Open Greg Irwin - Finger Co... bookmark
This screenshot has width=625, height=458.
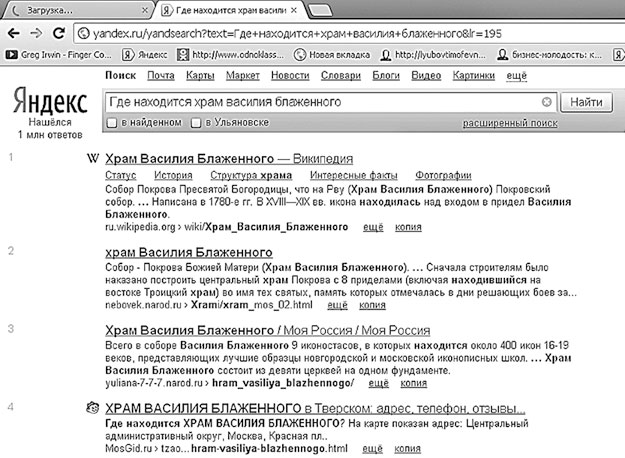[x=59, y=55]
